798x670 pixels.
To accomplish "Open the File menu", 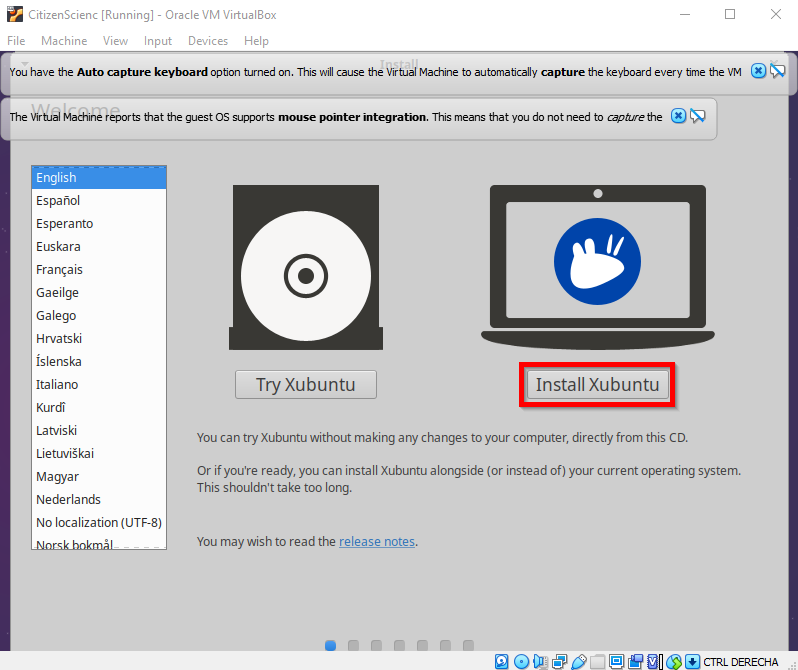I will [x=16, y=41].
